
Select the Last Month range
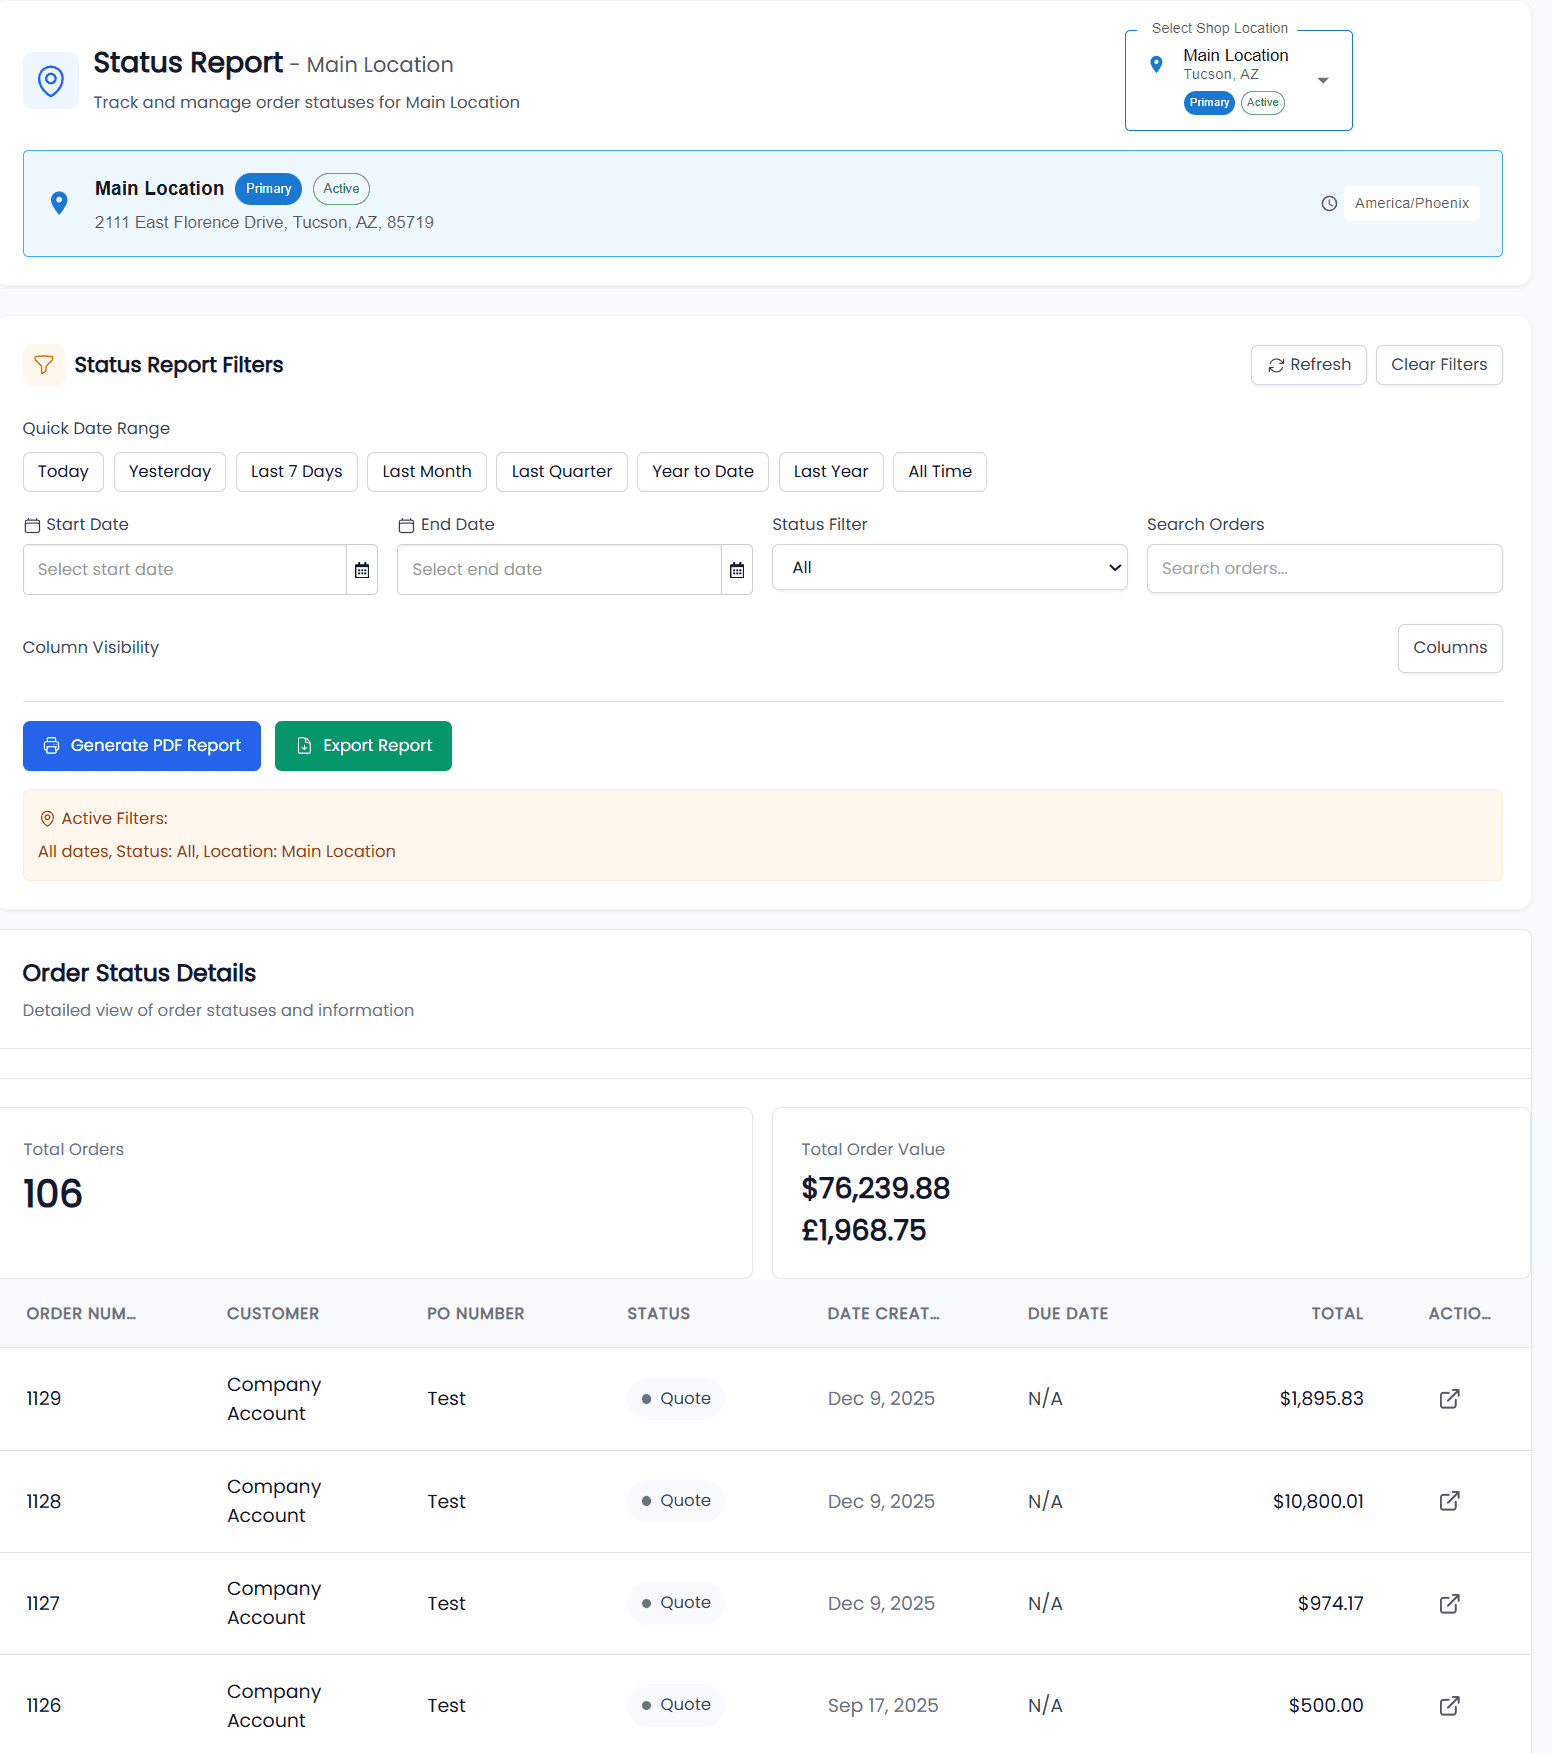coord(427,472)
